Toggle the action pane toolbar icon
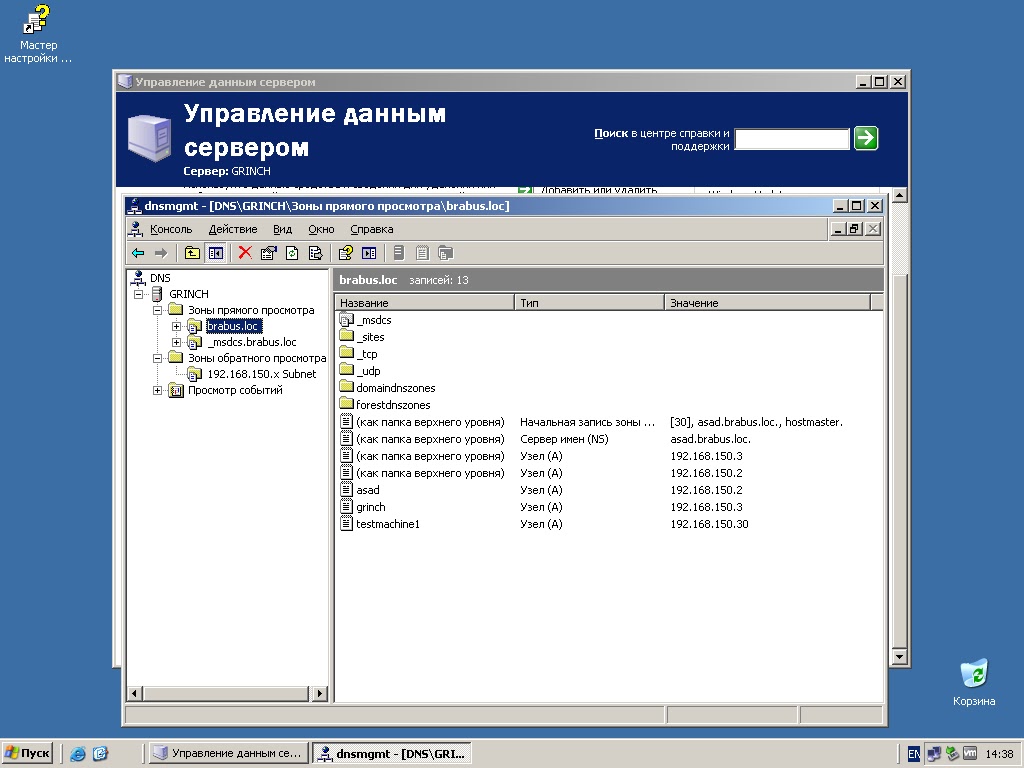1024x768 pixels. [x=369, y=253]
